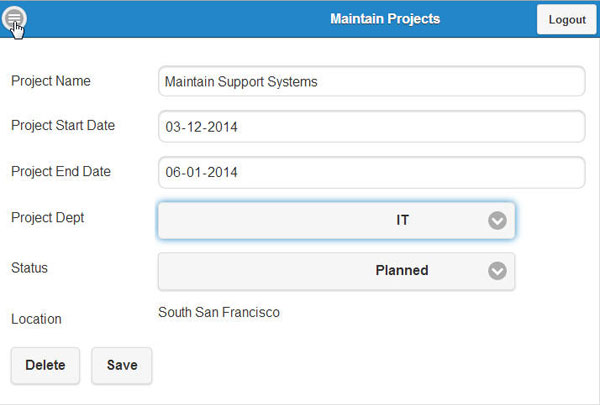Click the South San Francisco location text
Screen dimensions: 600x405
[219, 313]
